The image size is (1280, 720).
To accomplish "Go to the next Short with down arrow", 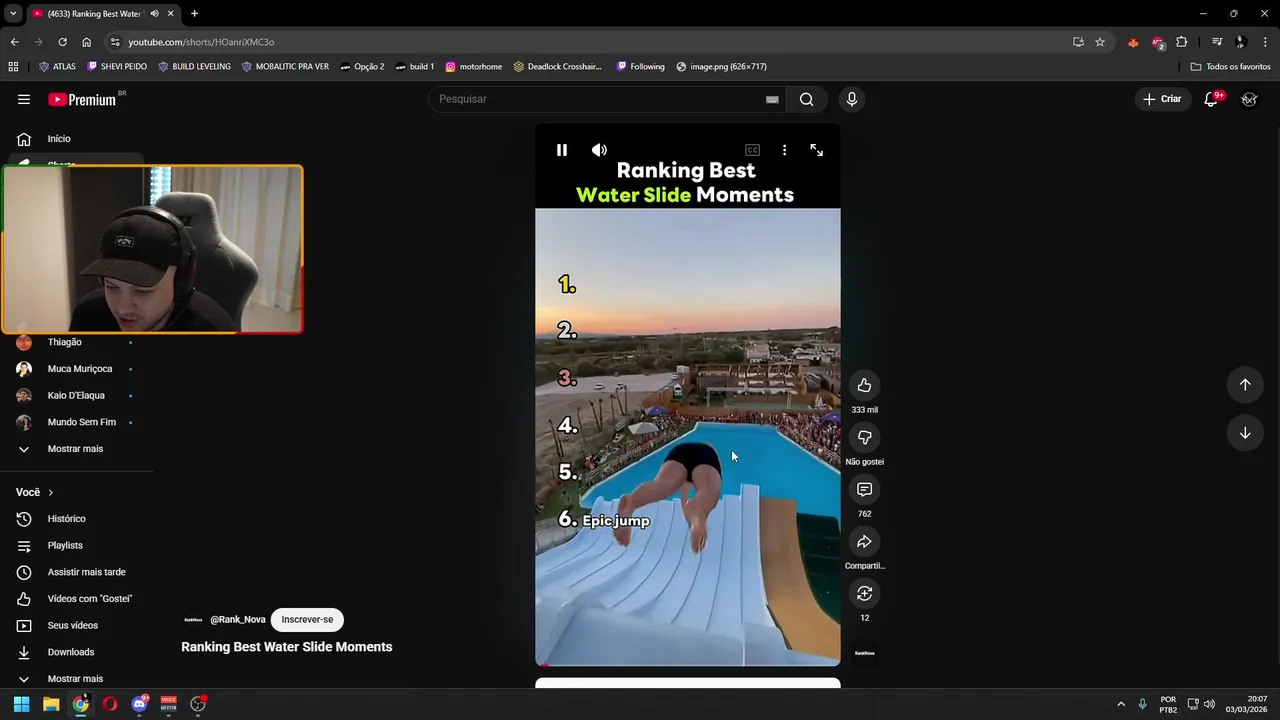I will click(x=1245, y=433).
